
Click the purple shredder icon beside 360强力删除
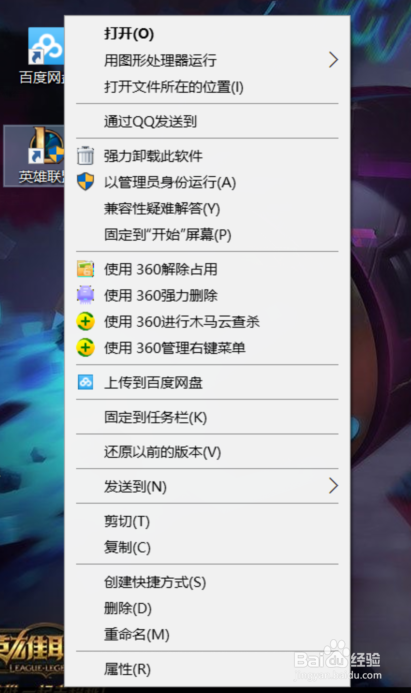click(x=85, y=295)
